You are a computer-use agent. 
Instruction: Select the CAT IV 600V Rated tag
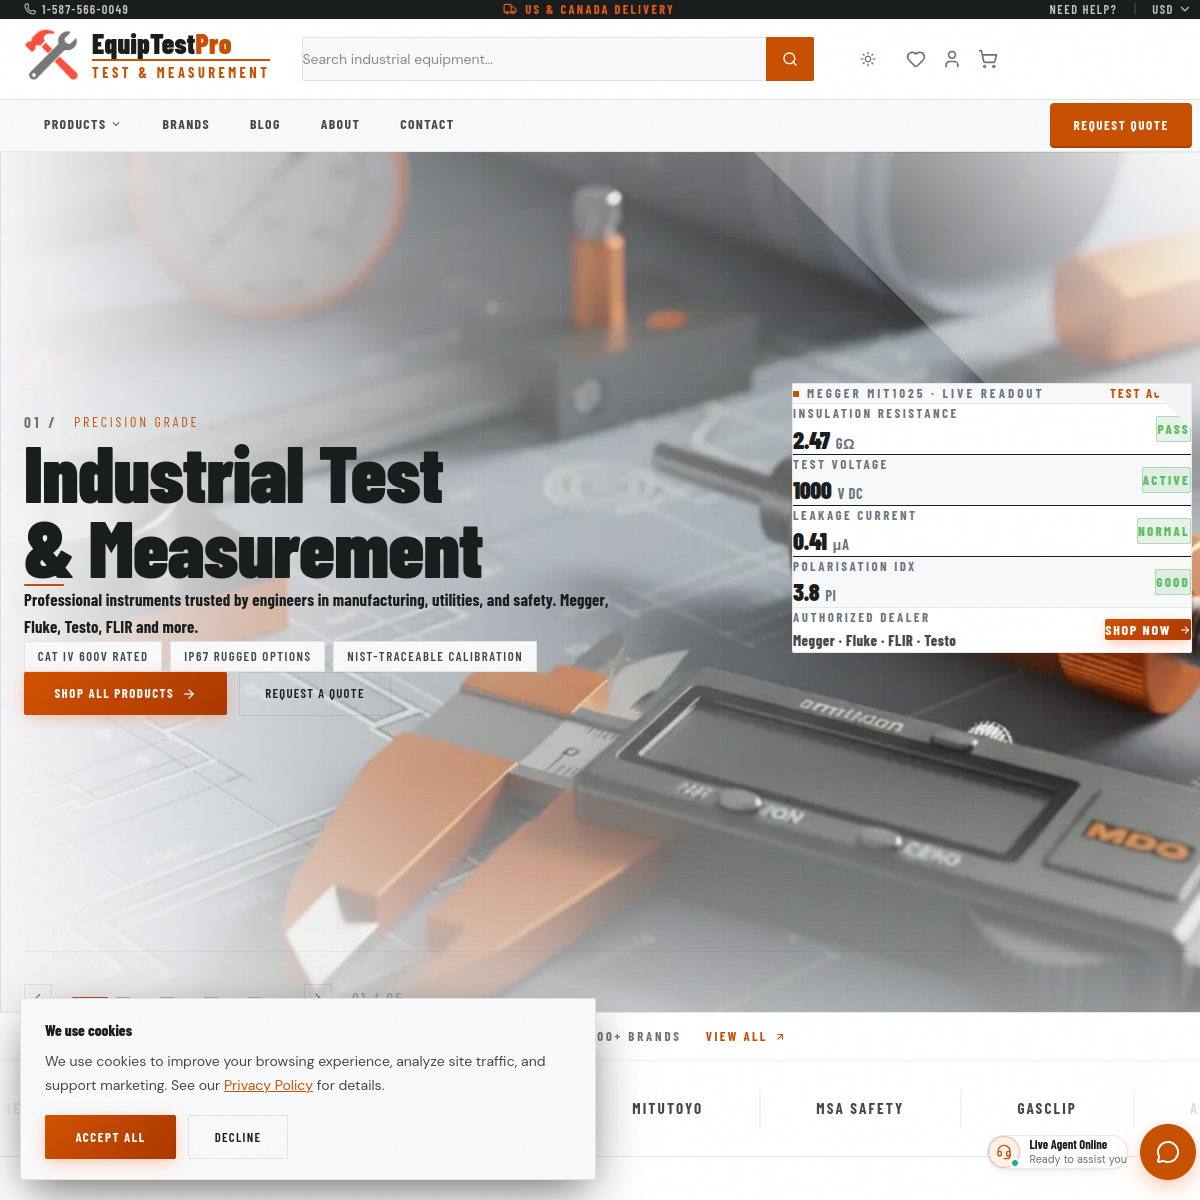point(93,657)
